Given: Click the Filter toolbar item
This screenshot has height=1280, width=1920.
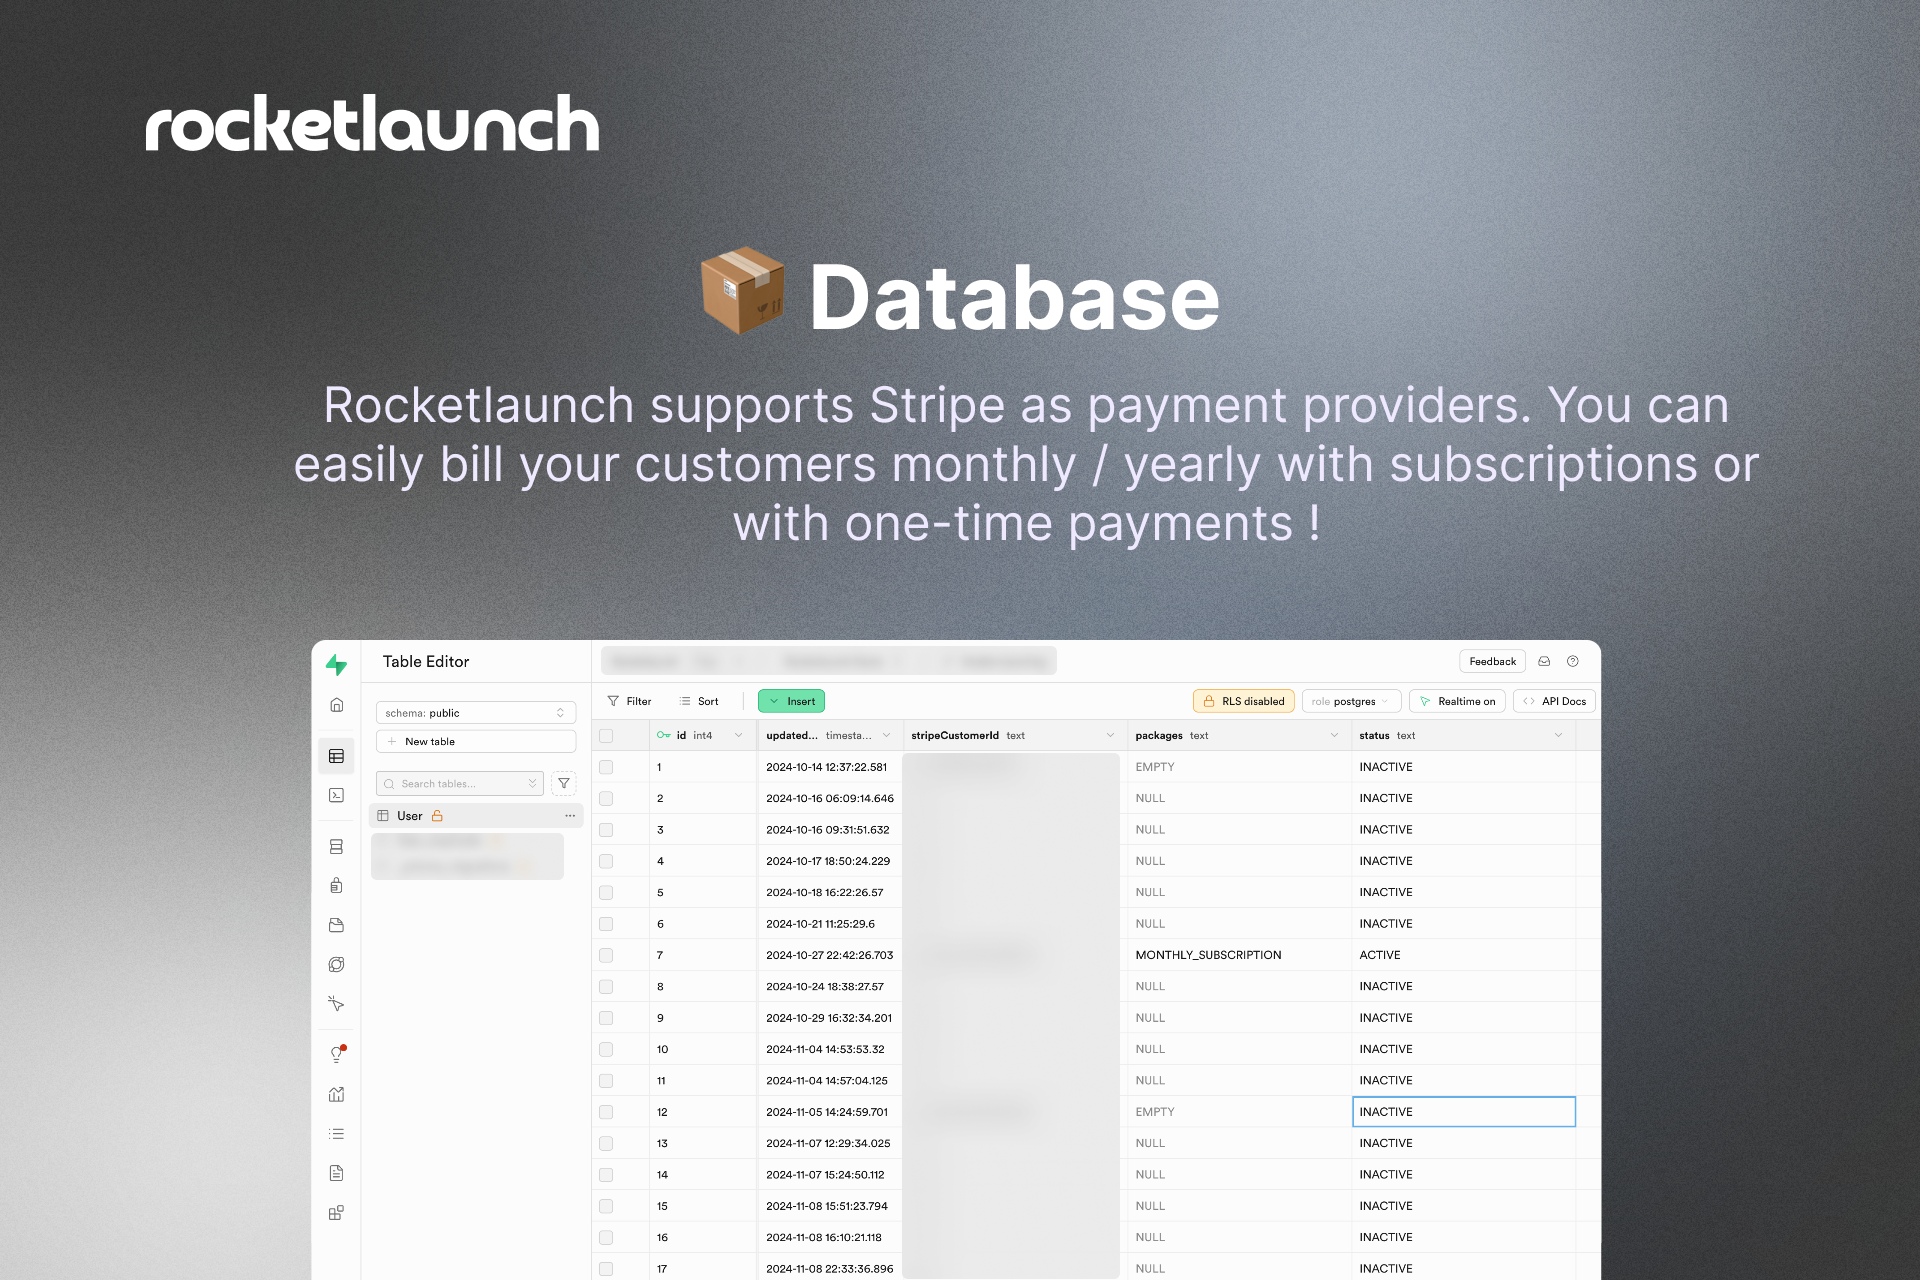Looking at the screenshot, I should [630, 701].
